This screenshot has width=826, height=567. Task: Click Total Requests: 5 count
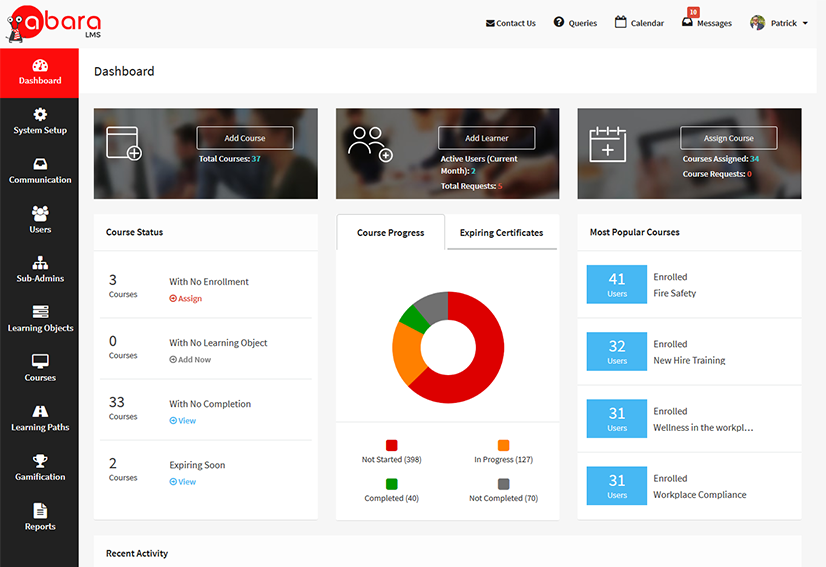point(471,186)
